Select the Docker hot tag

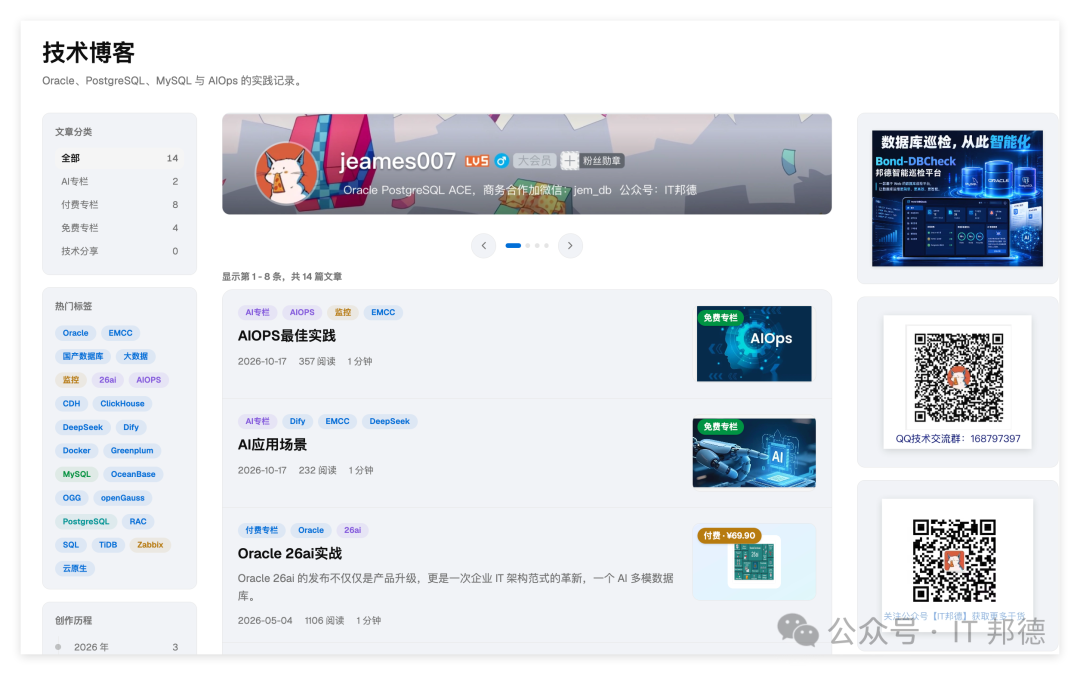[76, 450]
